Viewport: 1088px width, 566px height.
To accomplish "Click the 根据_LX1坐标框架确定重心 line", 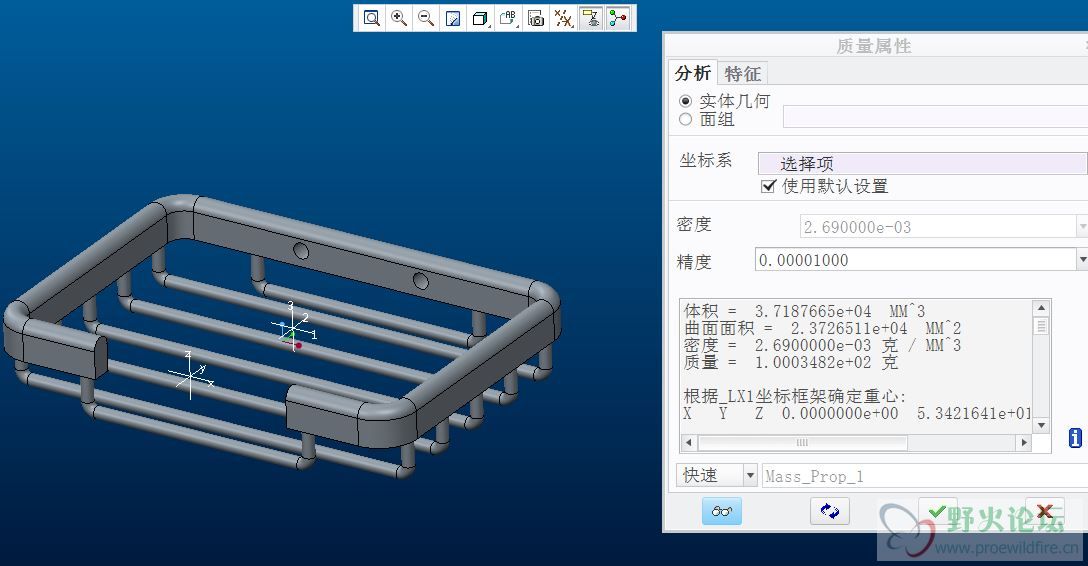I will click(795, 396).
